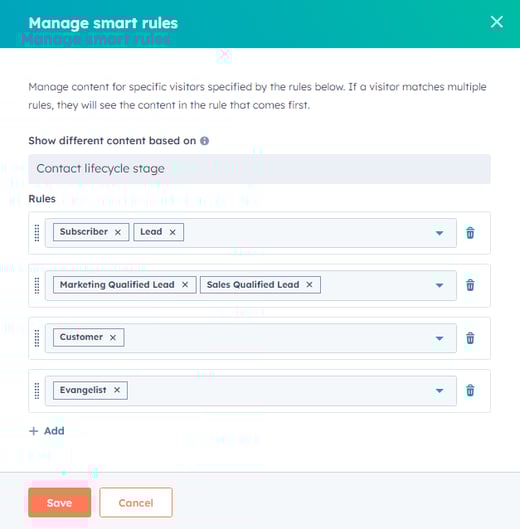Remove the Customer tag
The width and height of the screenshot is (520, 529).
pyautogui.click(x=113, y=337)
